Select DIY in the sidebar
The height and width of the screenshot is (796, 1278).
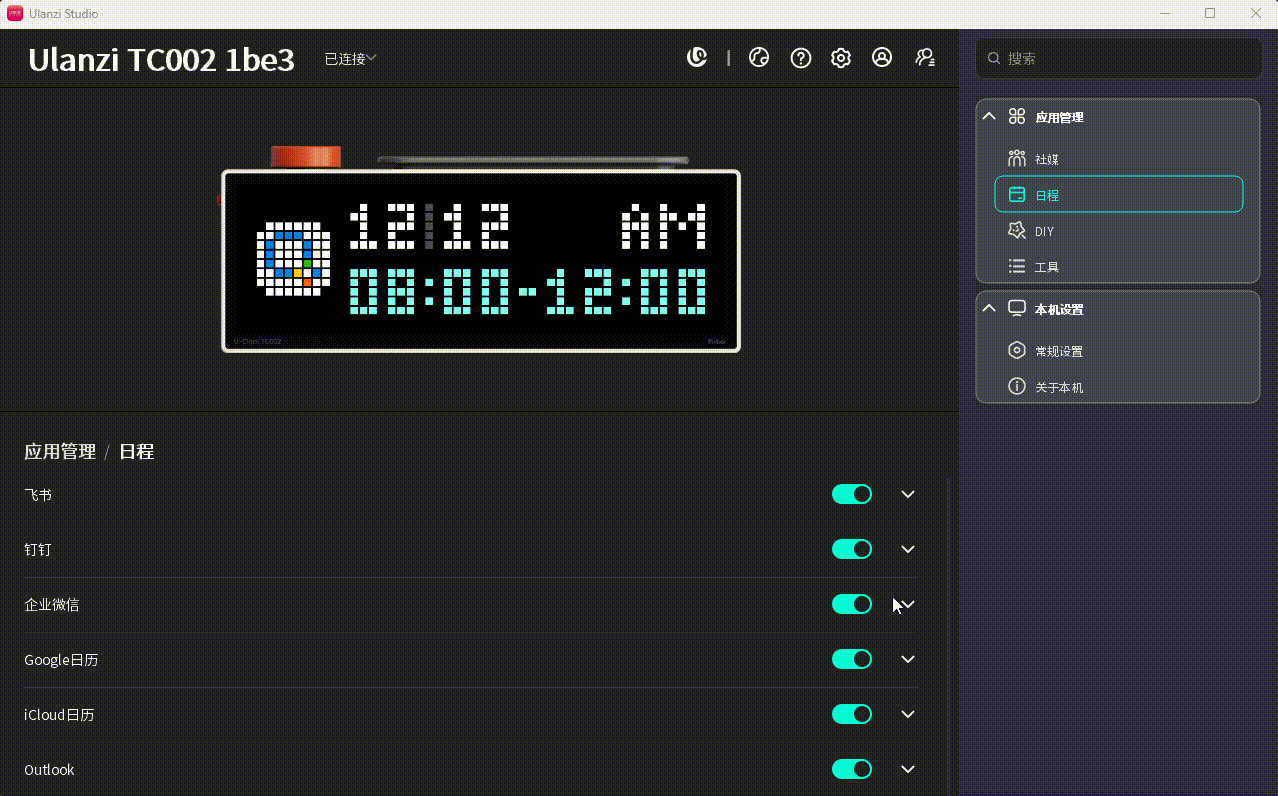[1118, 231]
